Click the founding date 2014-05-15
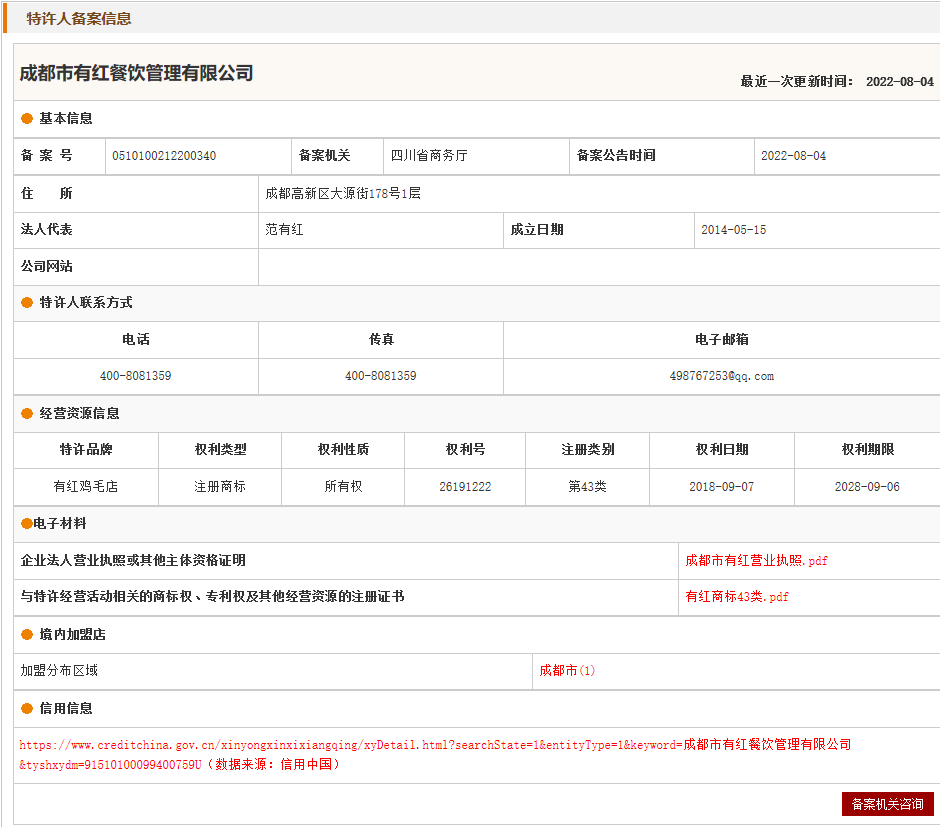Viewport: 940px width, 827px height. tap(734, 230)
